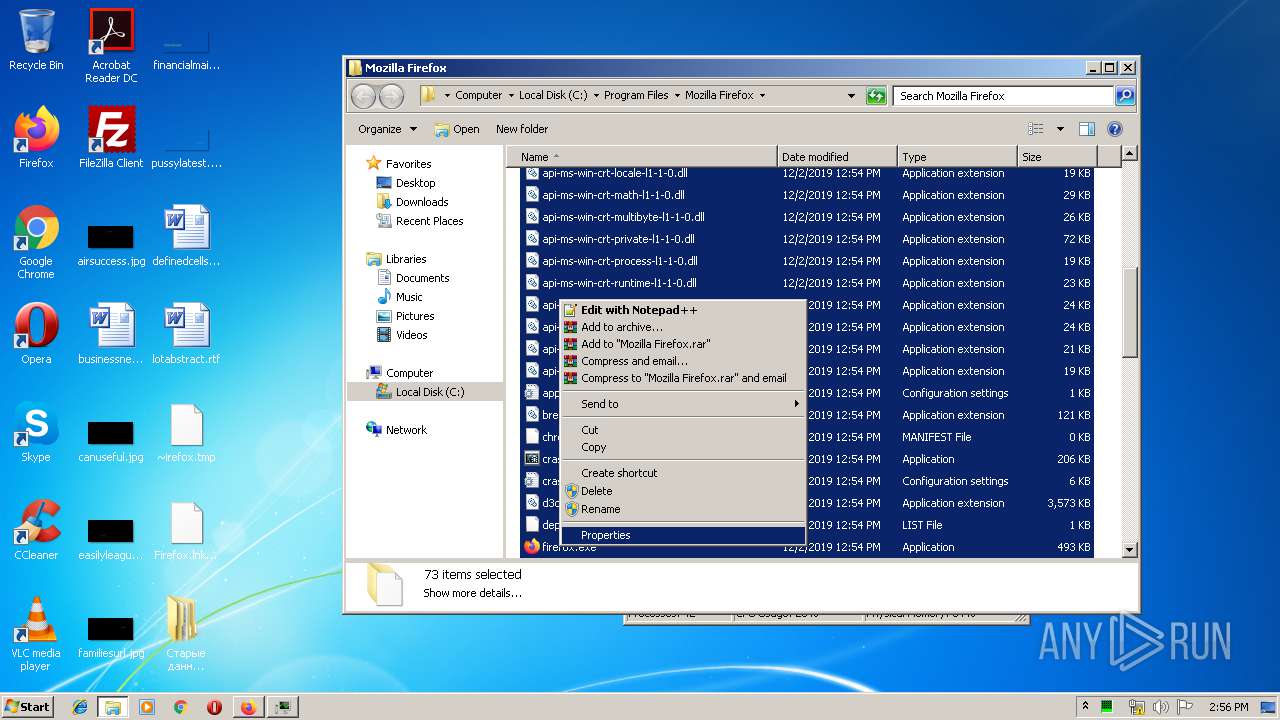The height and width of the screenshot is (720, 1280).
Task: Open Explorer help question-mark icon
Action: click(x=1115, y=129)
